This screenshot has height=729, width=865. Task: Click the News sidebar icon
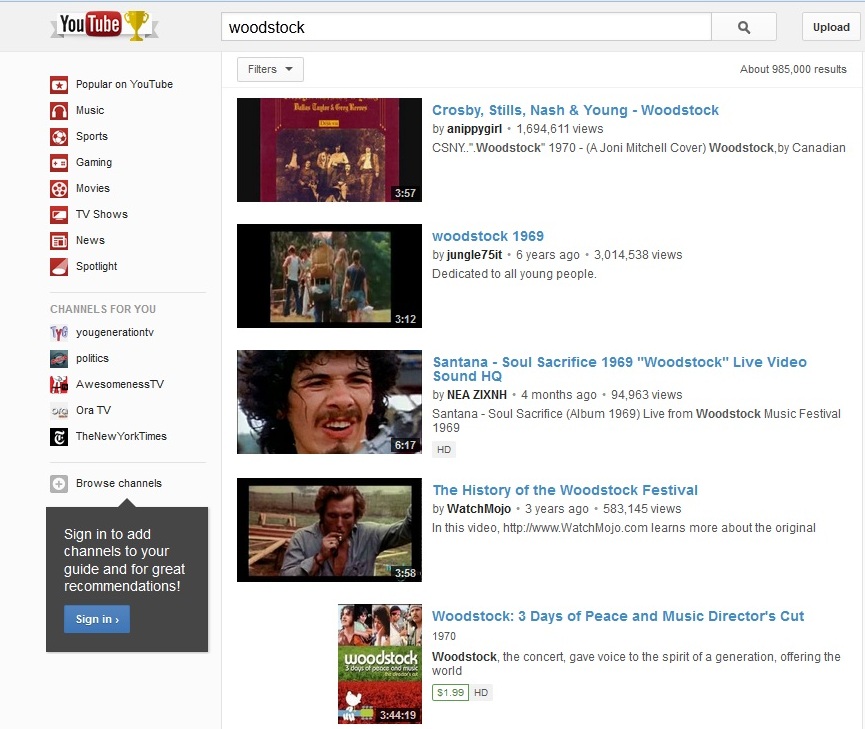[x=58, y=240]
